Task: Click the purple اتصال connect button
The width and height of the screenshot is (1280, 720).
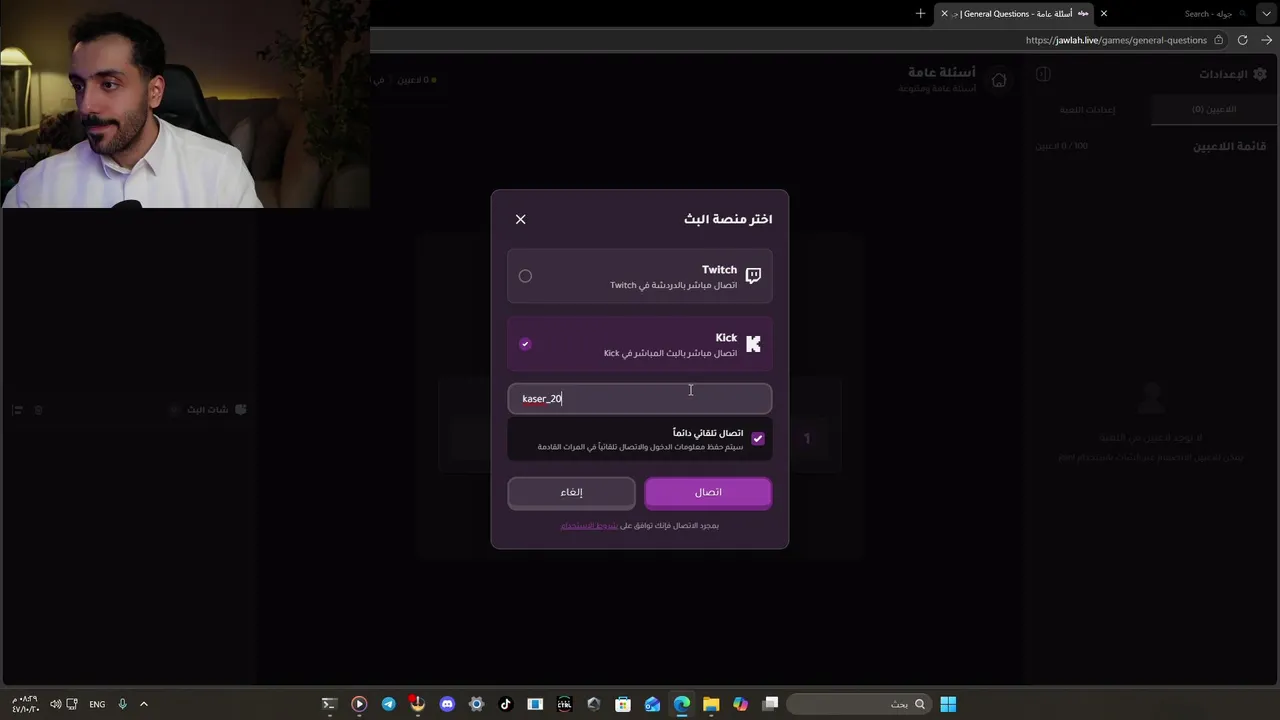Action: 708,492
